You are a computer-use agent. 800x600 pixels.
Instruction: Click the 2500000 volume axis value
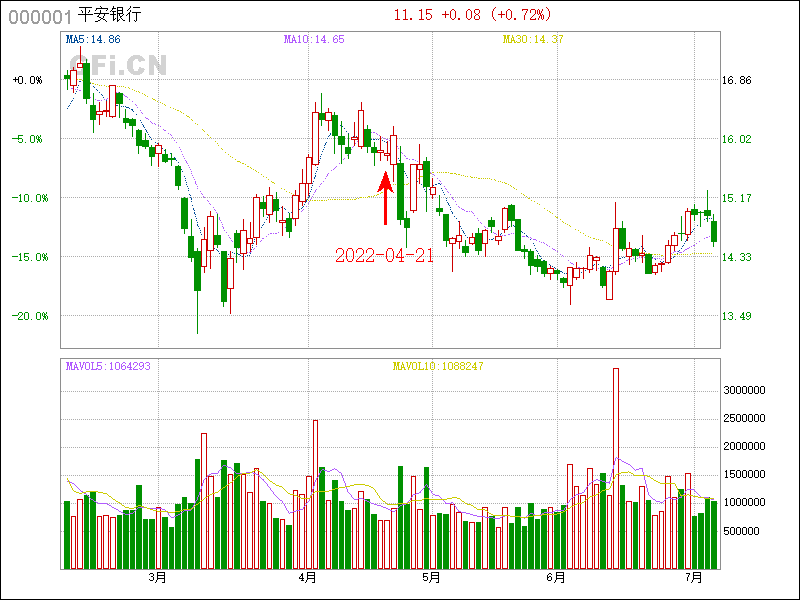[x=744, y=418]
